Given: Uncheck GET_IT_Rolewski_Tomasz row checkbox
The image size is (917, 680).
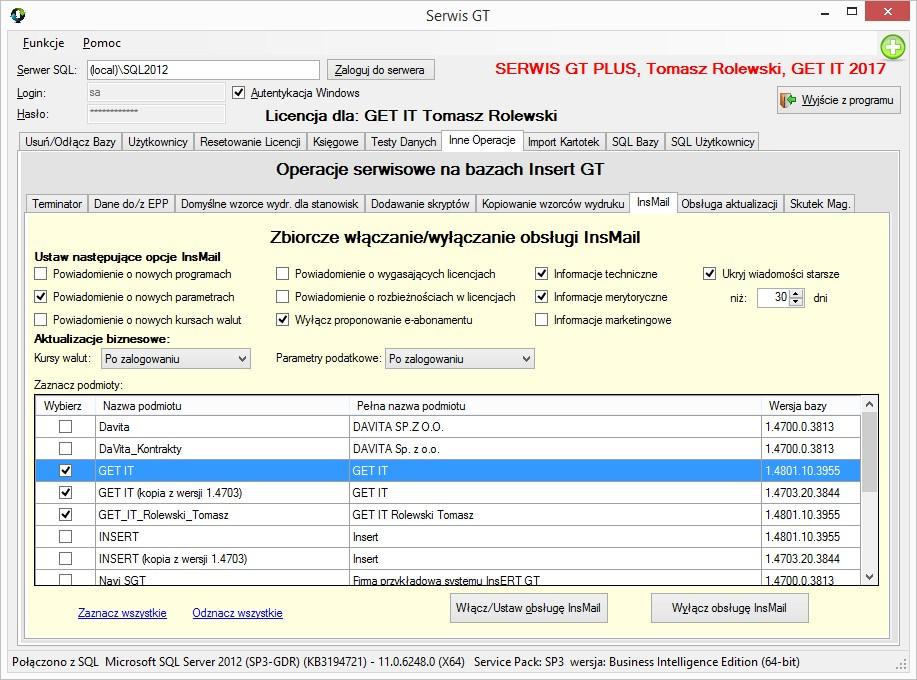Looking at the screenshot, I should tap(66, 515).
